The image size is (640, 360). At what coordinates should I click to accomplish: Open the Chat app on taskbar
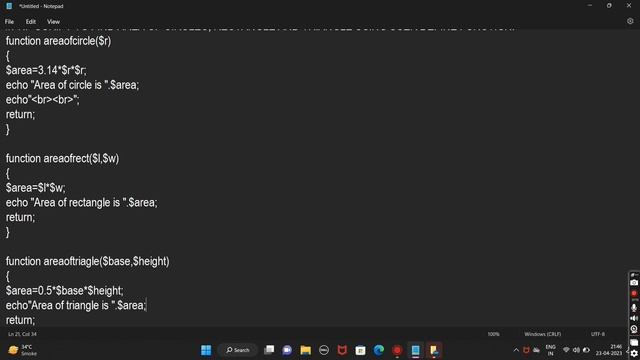tap(287, 350)
